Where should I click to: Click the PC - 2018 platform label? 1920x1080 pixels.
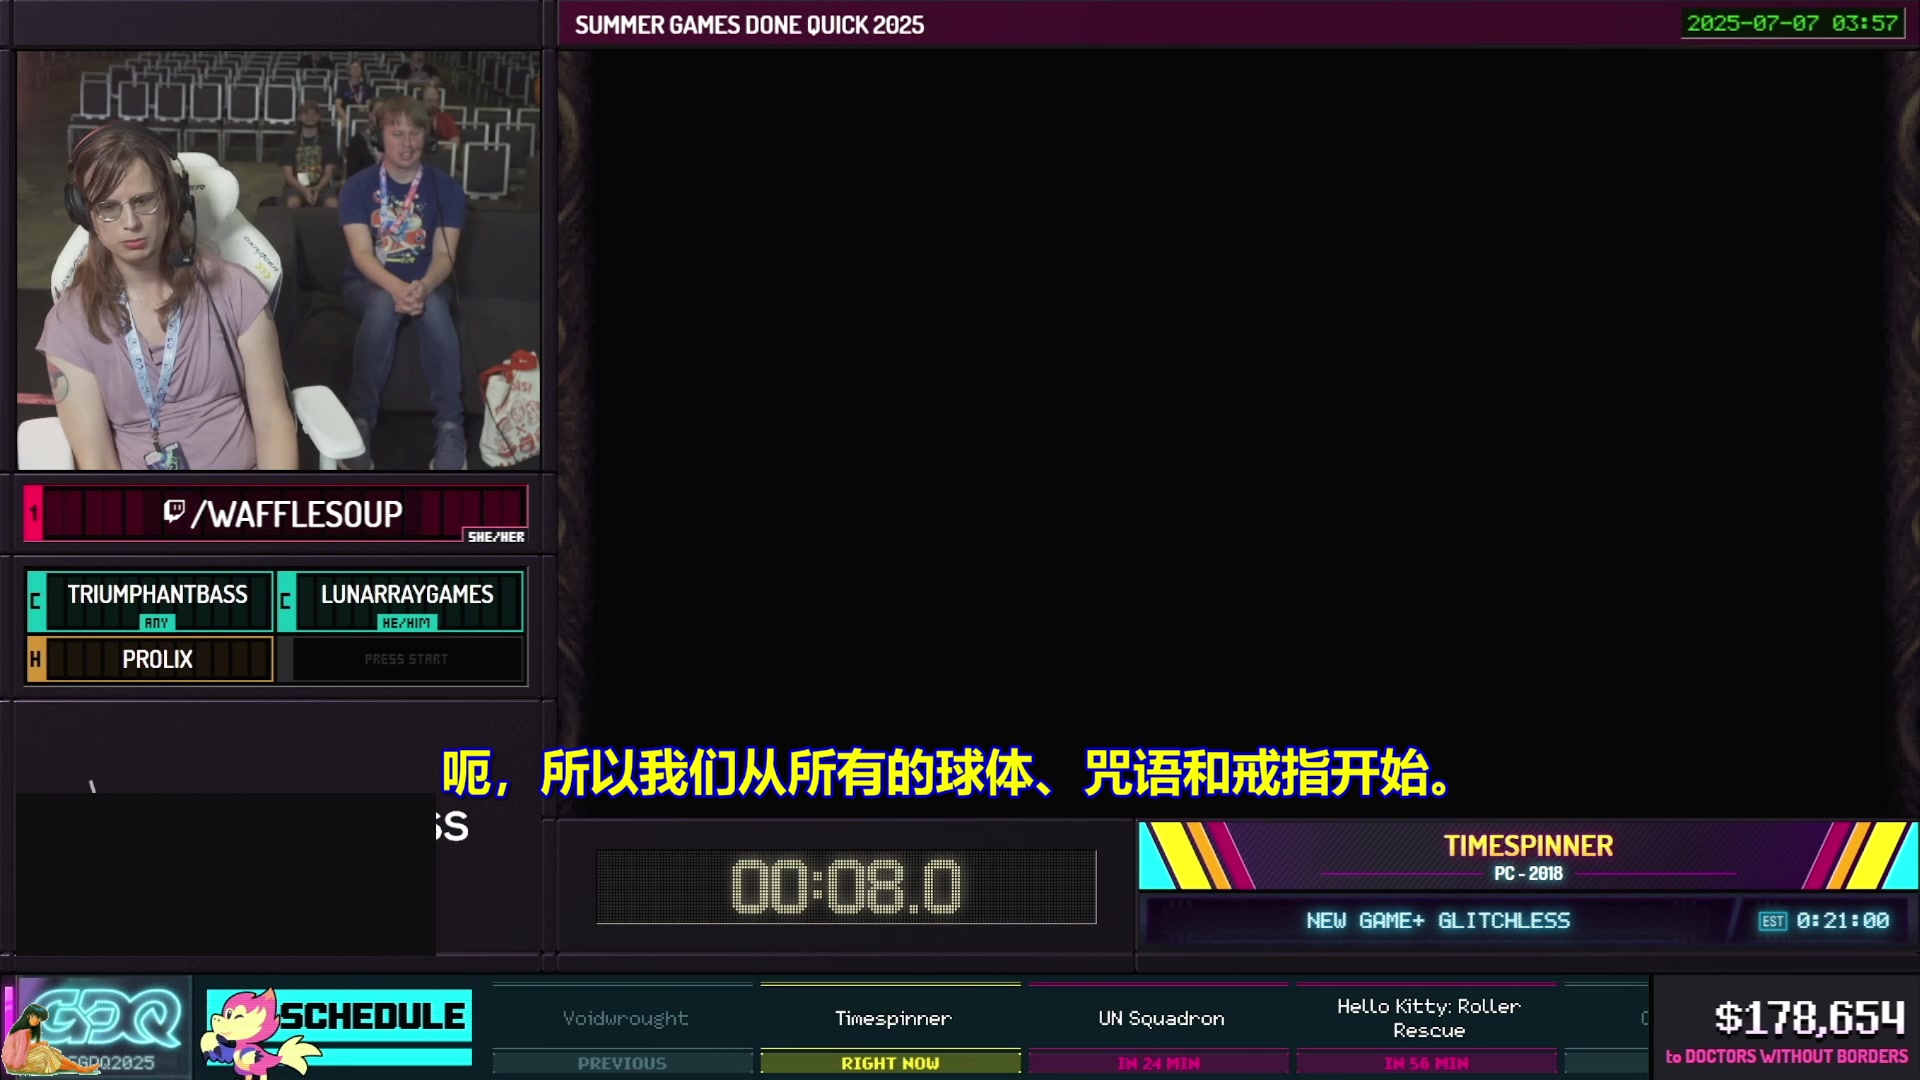click(x=1528, y=874)
